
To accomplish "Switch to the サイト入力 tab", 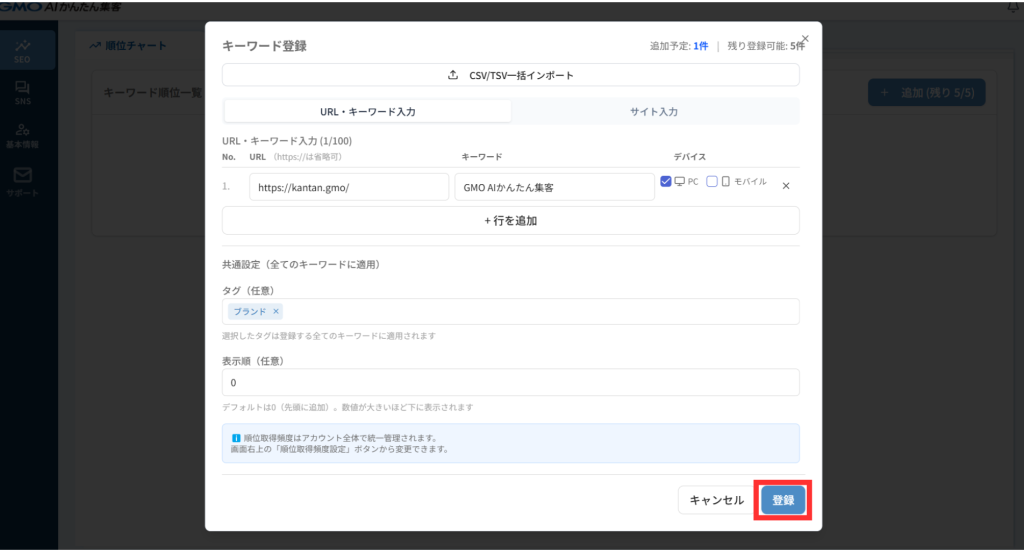I will [655, 112].
